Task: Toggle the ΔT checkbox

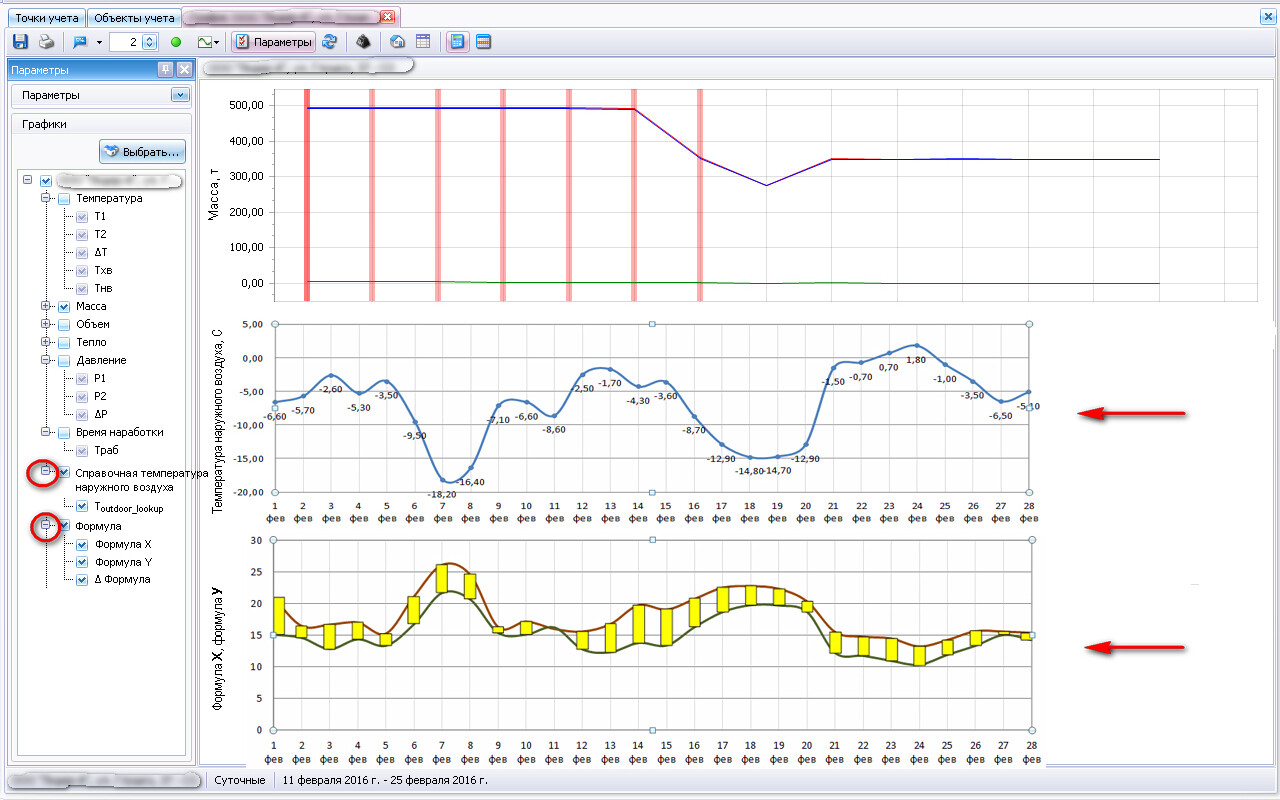Action: [82, 252]
